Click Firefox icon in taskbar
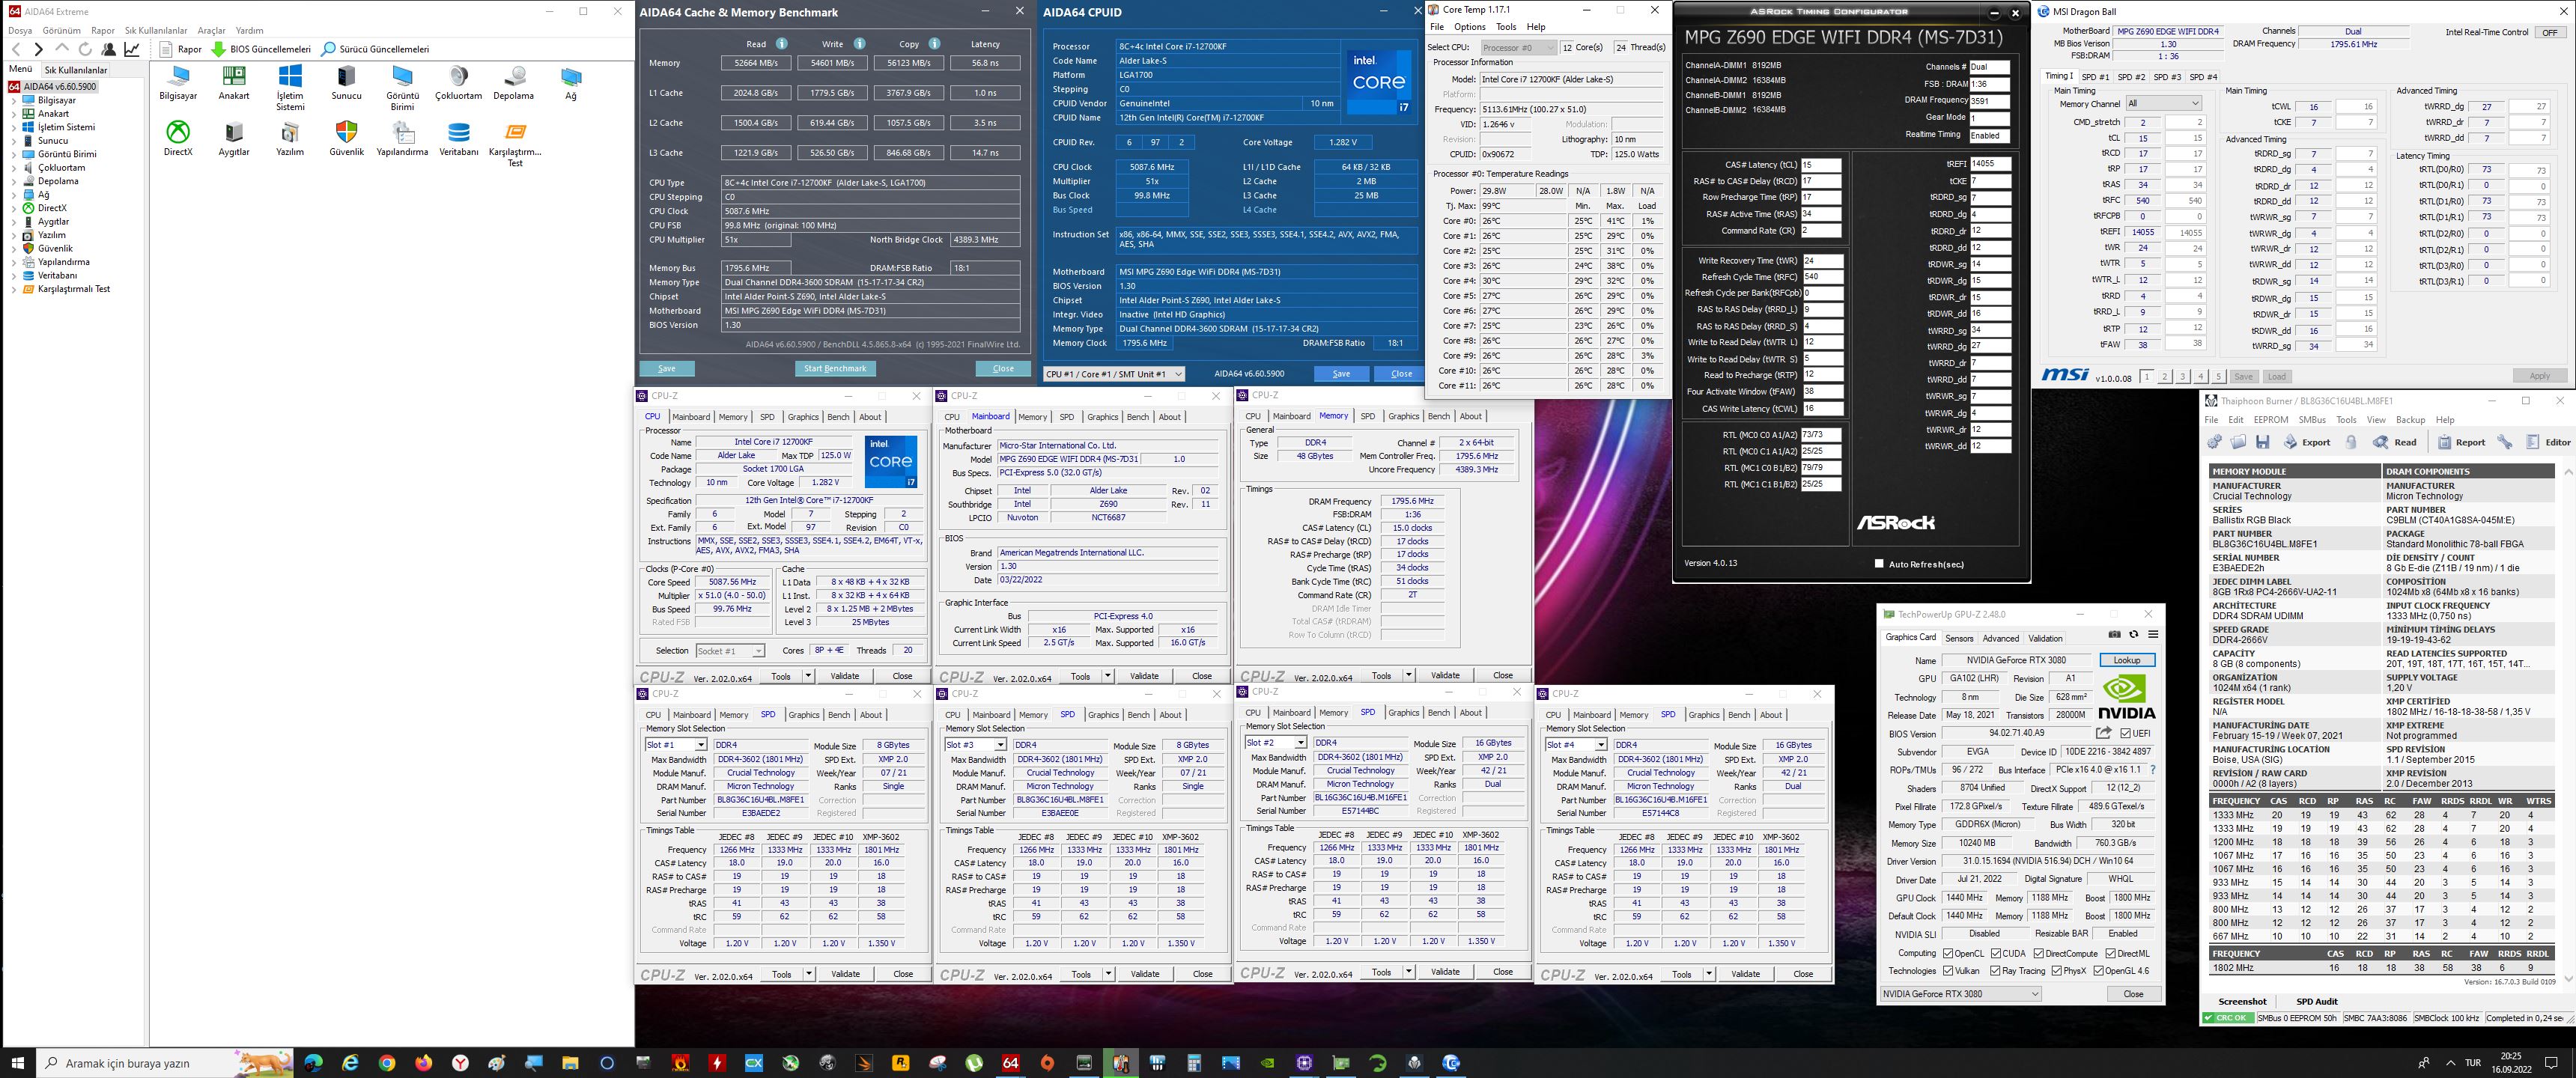 click(x=424, y=1062)
